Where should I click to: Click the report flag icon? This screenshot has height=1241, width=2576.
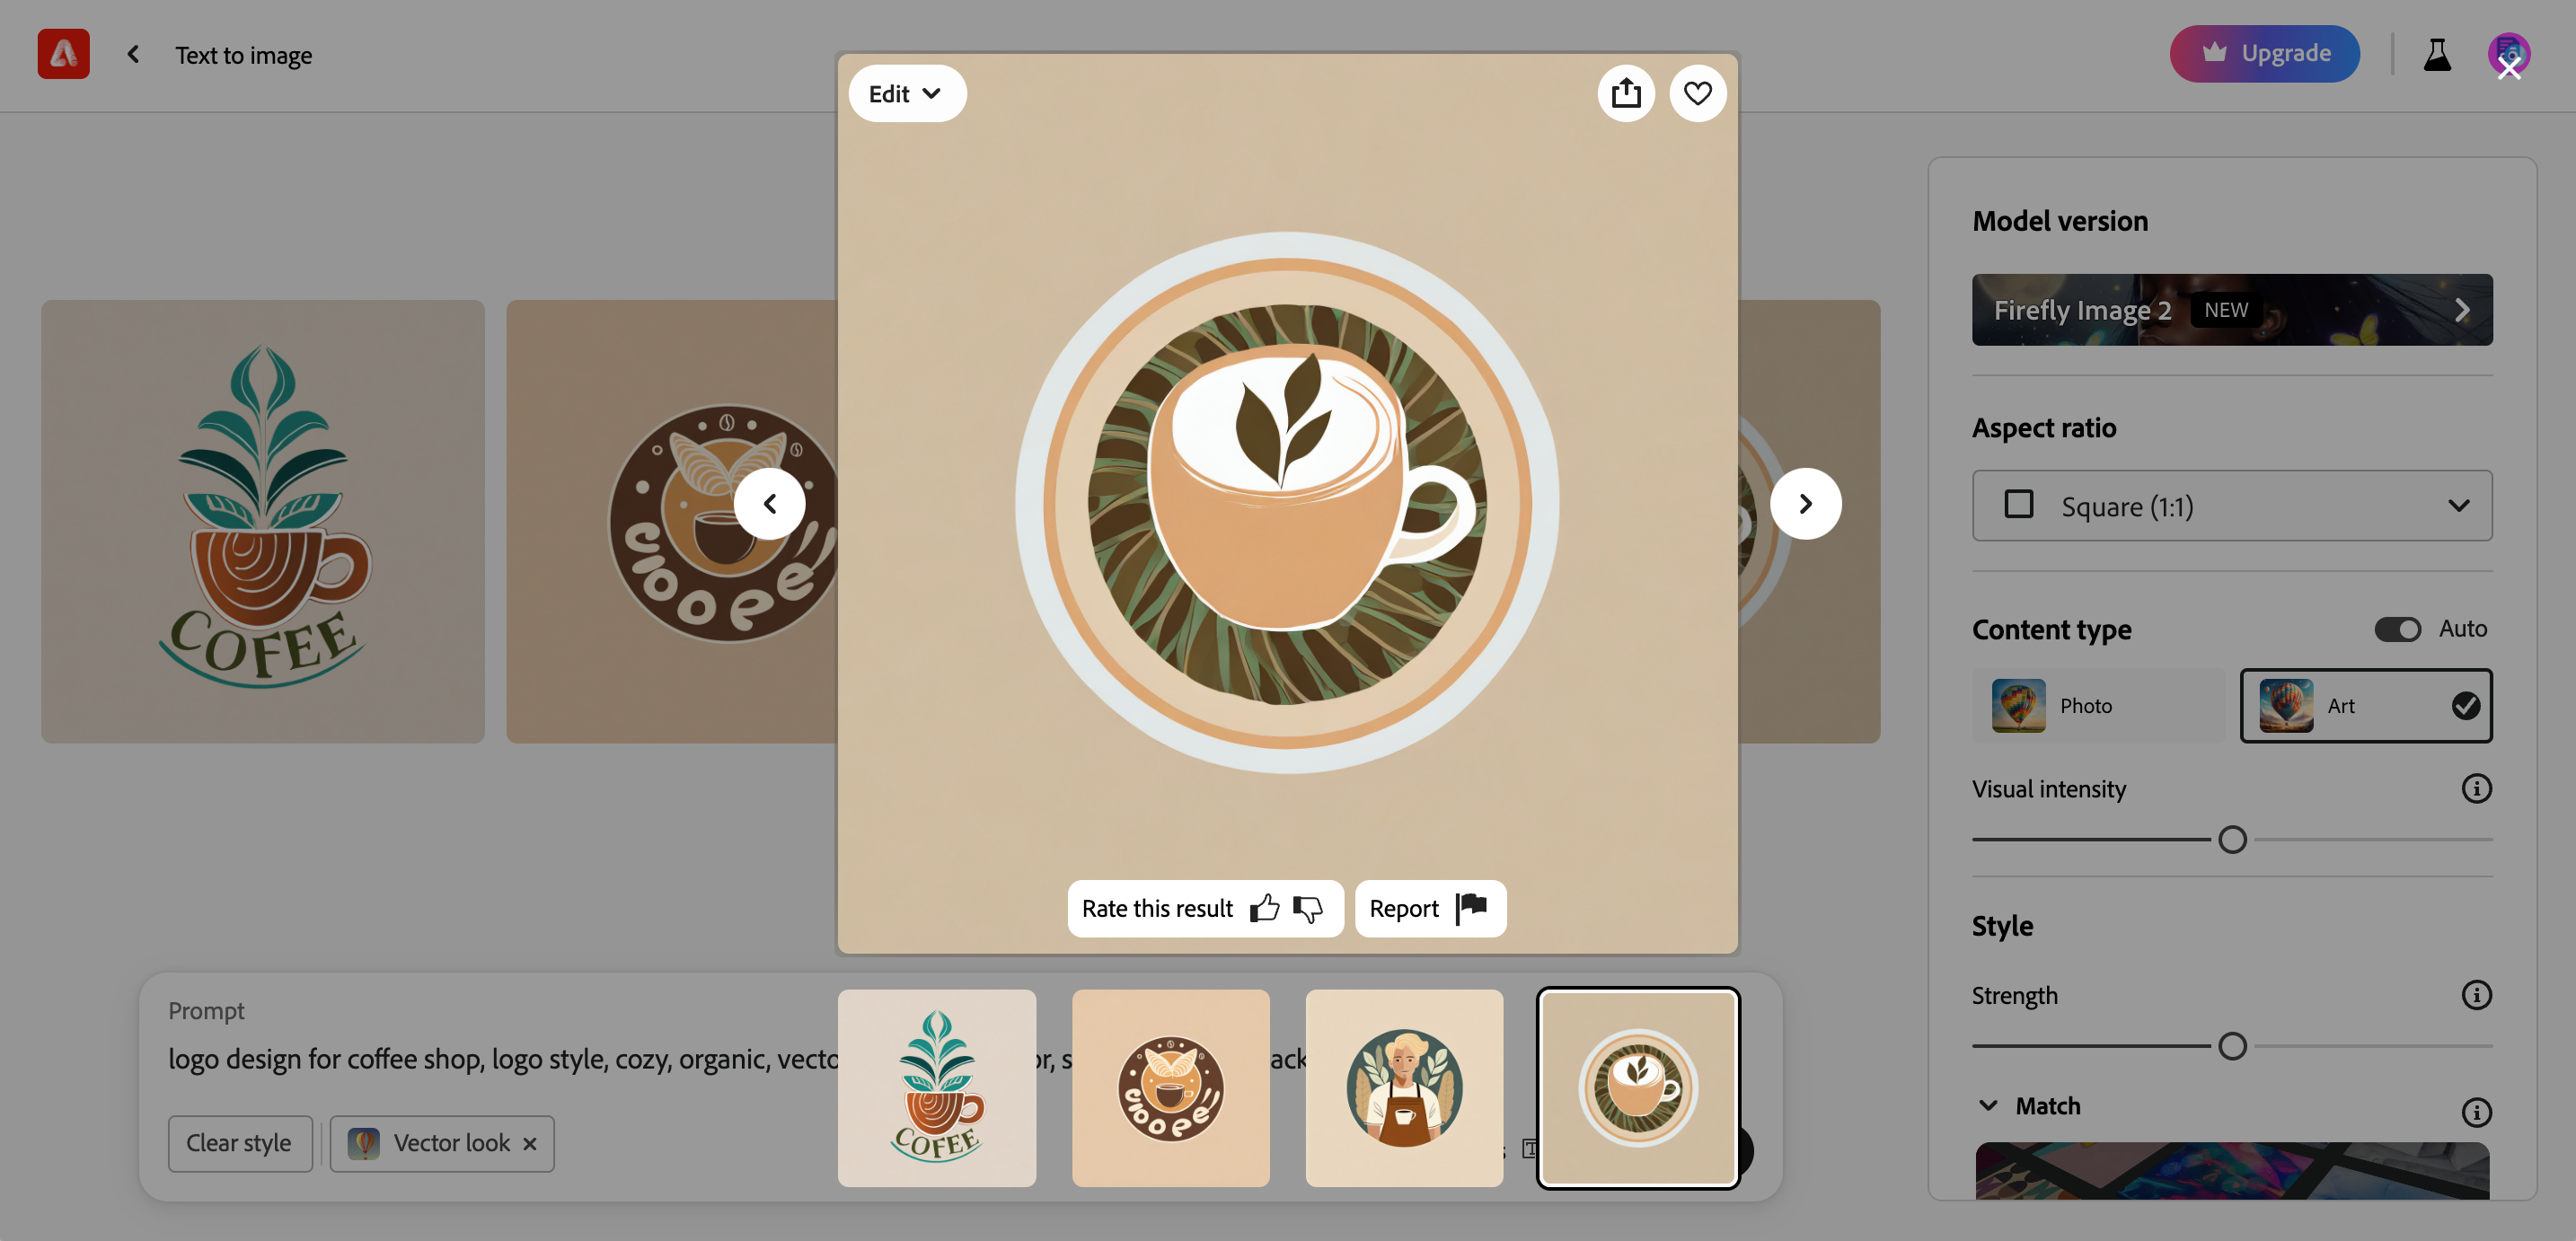coord(1470,906)
